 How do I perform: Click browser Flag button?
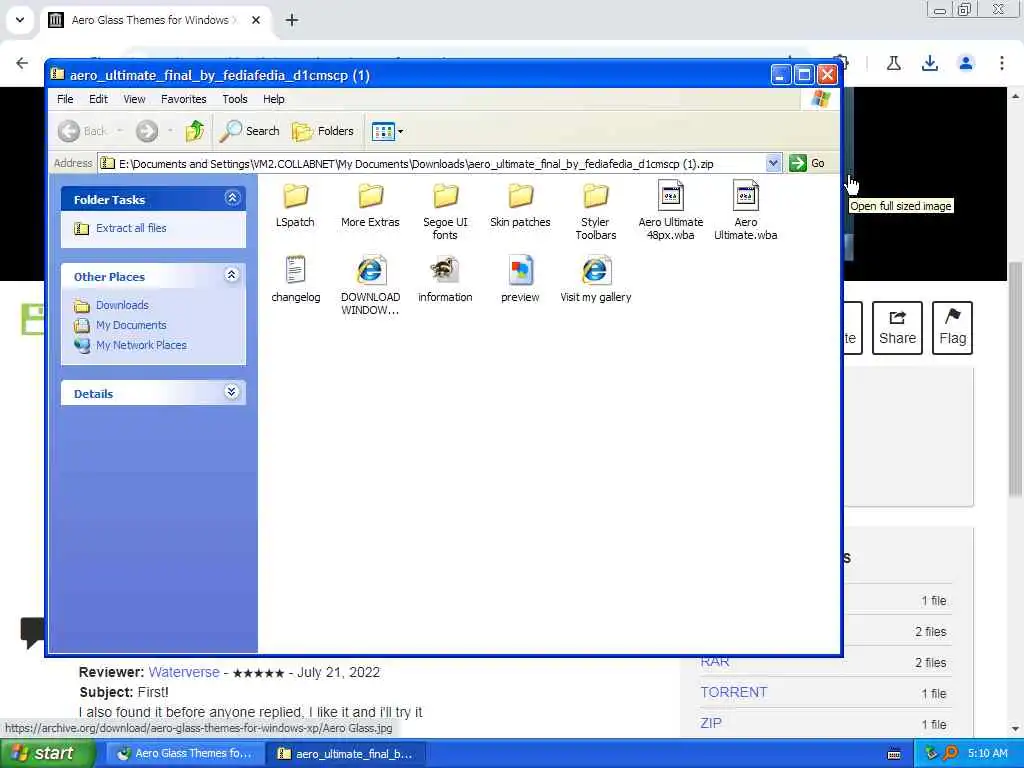point(952,328)
